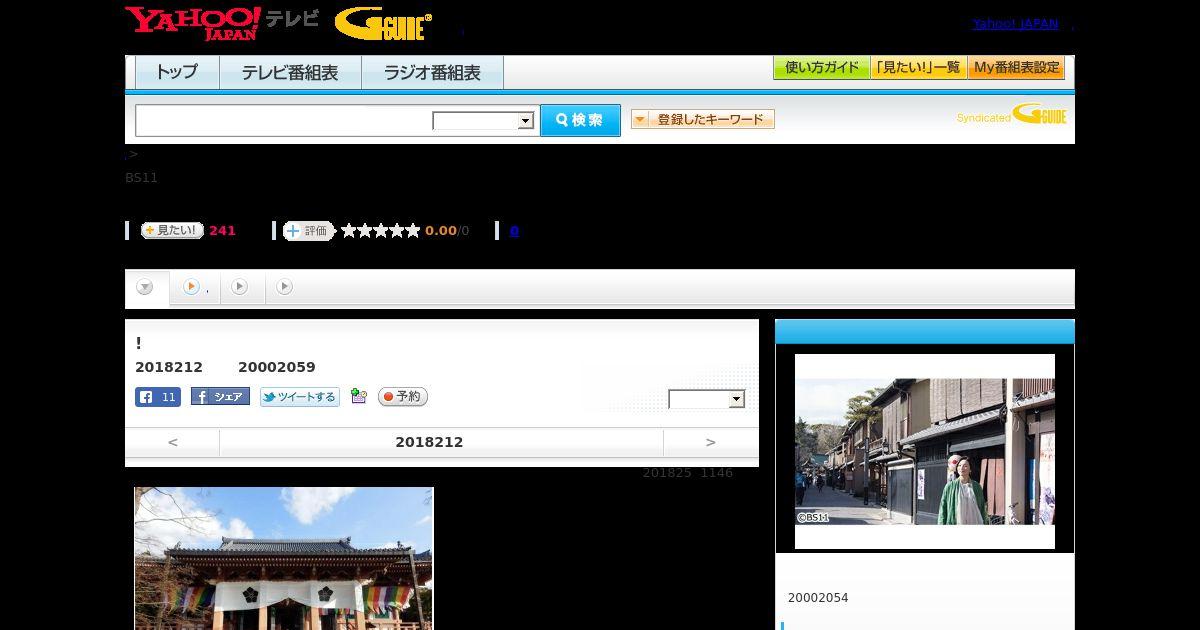
Task: Click the BS11 channel text
Action: 141,178
